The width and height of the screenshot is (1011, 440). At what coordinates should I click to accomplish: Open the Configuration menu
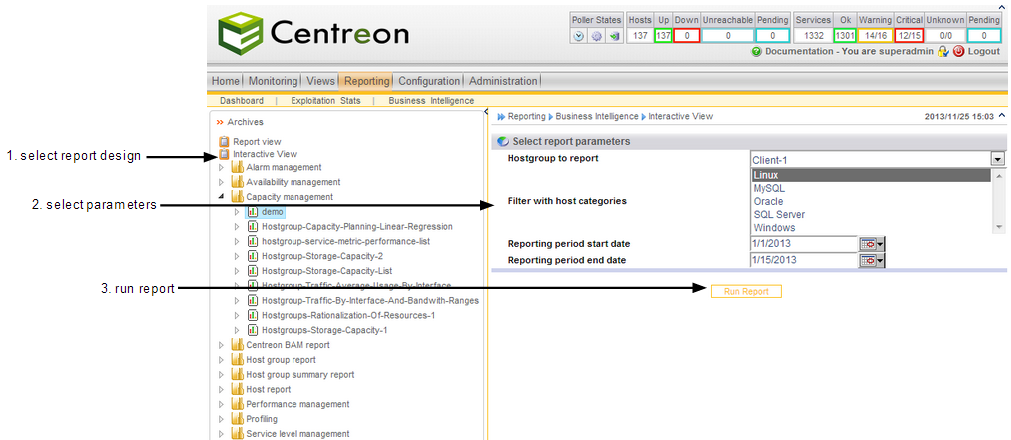pyautogui.click(x=429, y=81)
